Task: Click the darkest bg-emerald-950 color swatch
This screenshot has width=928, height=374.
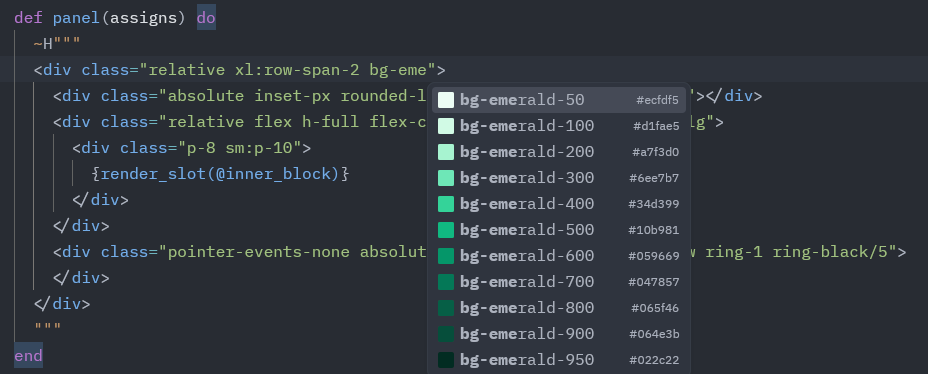Action: 446,360
